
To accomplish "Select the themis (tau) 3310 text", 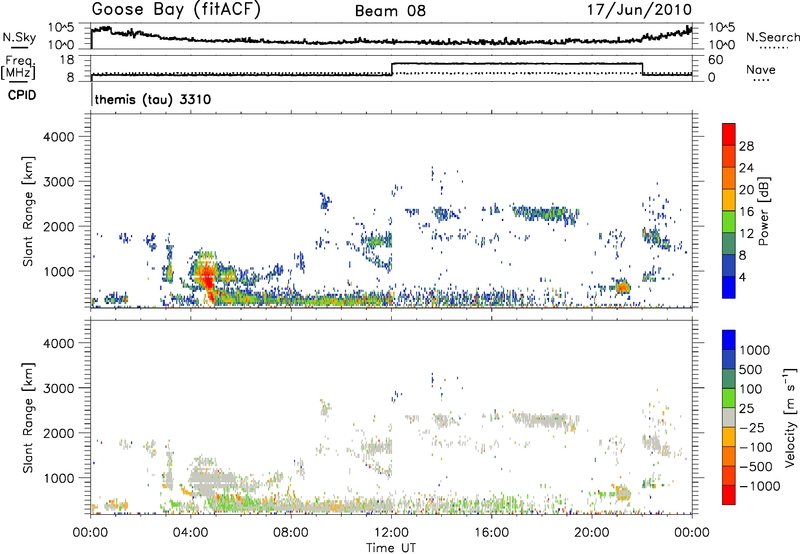I will (153, 99).
